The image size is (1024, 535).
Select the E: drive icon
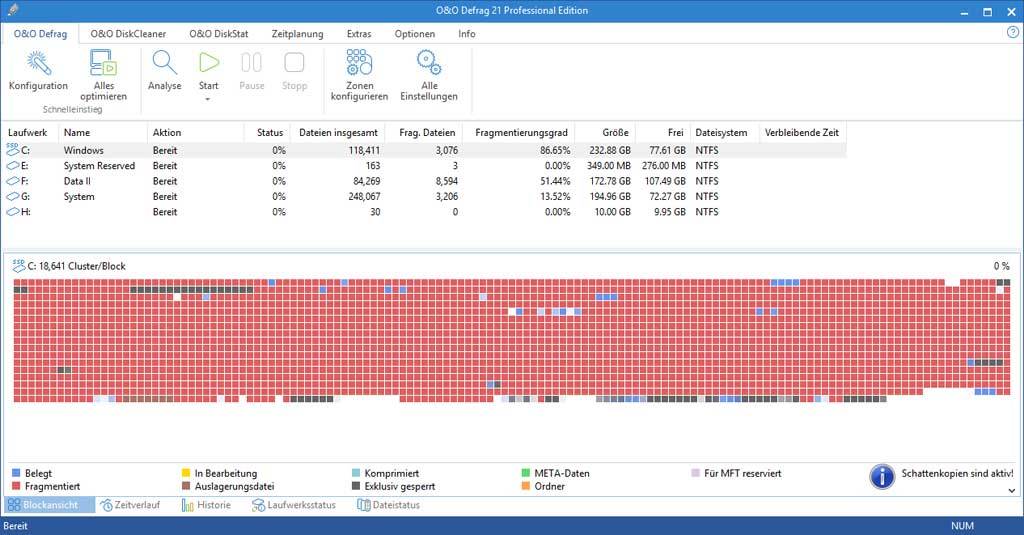click(13, 166)
